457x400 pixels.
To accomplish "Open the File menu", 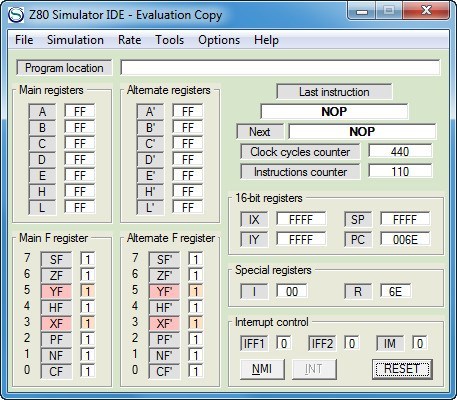I will click(24, 40).
